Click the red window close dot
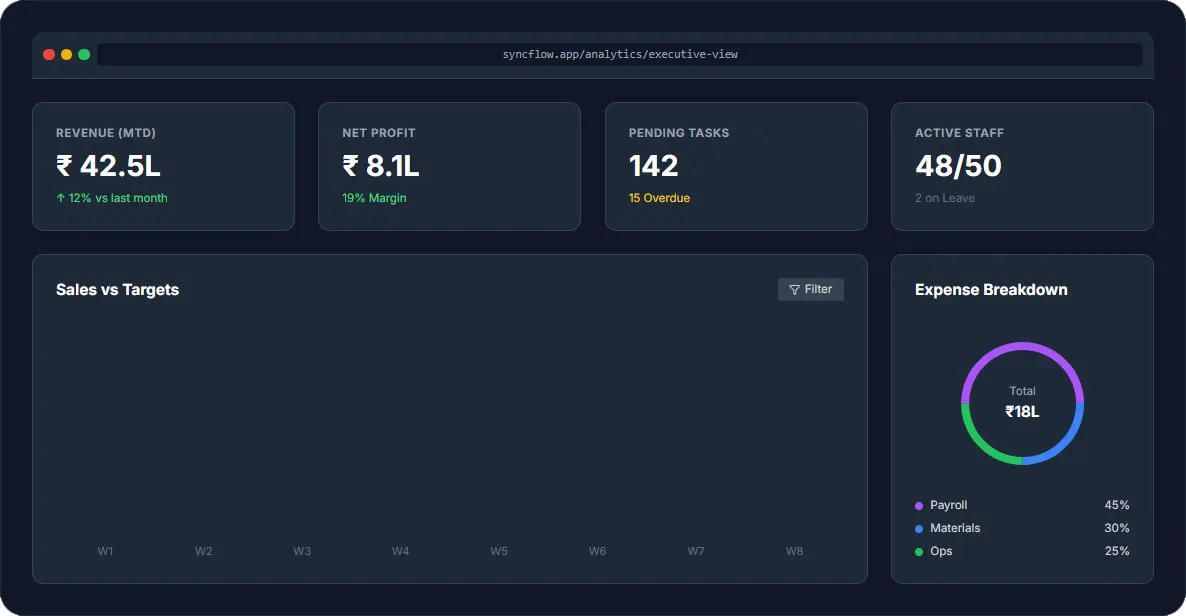Image resolution: width=1186 pixels, height=616 pixels. click(x=49, y=55)
